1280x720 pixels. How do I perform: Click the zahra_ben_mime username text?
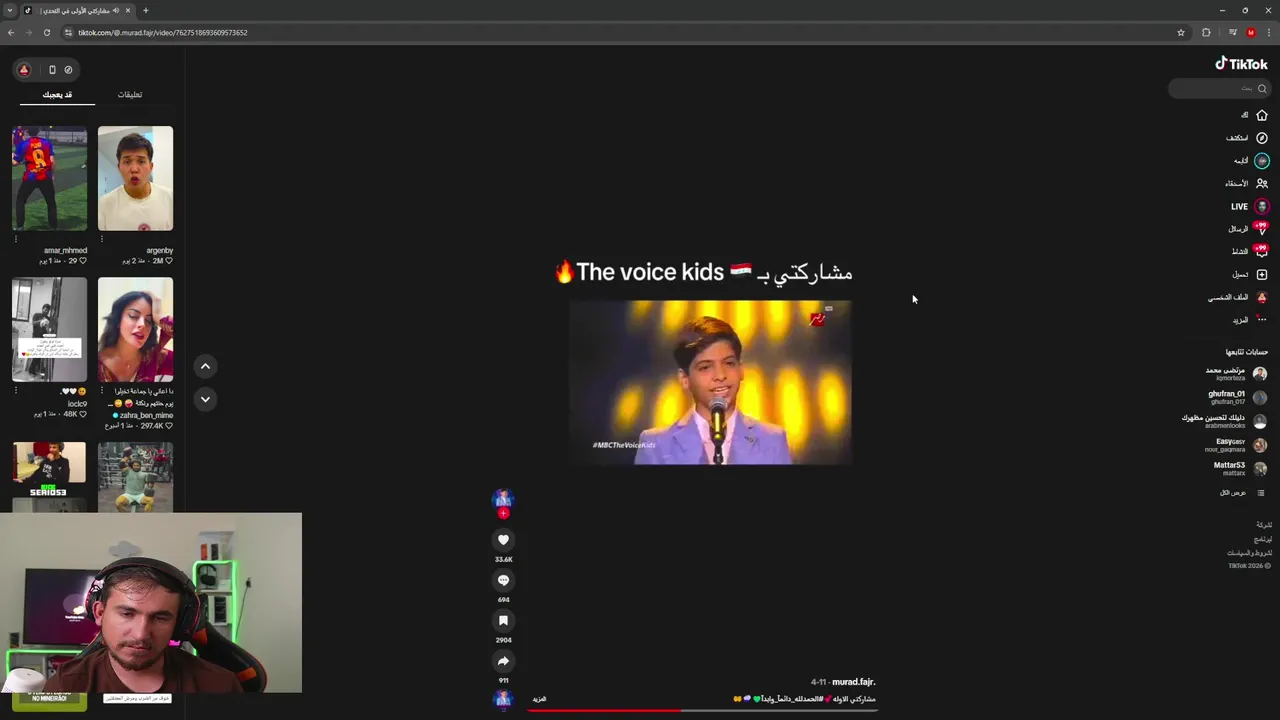pyautogui.click(x=146, y=415)
